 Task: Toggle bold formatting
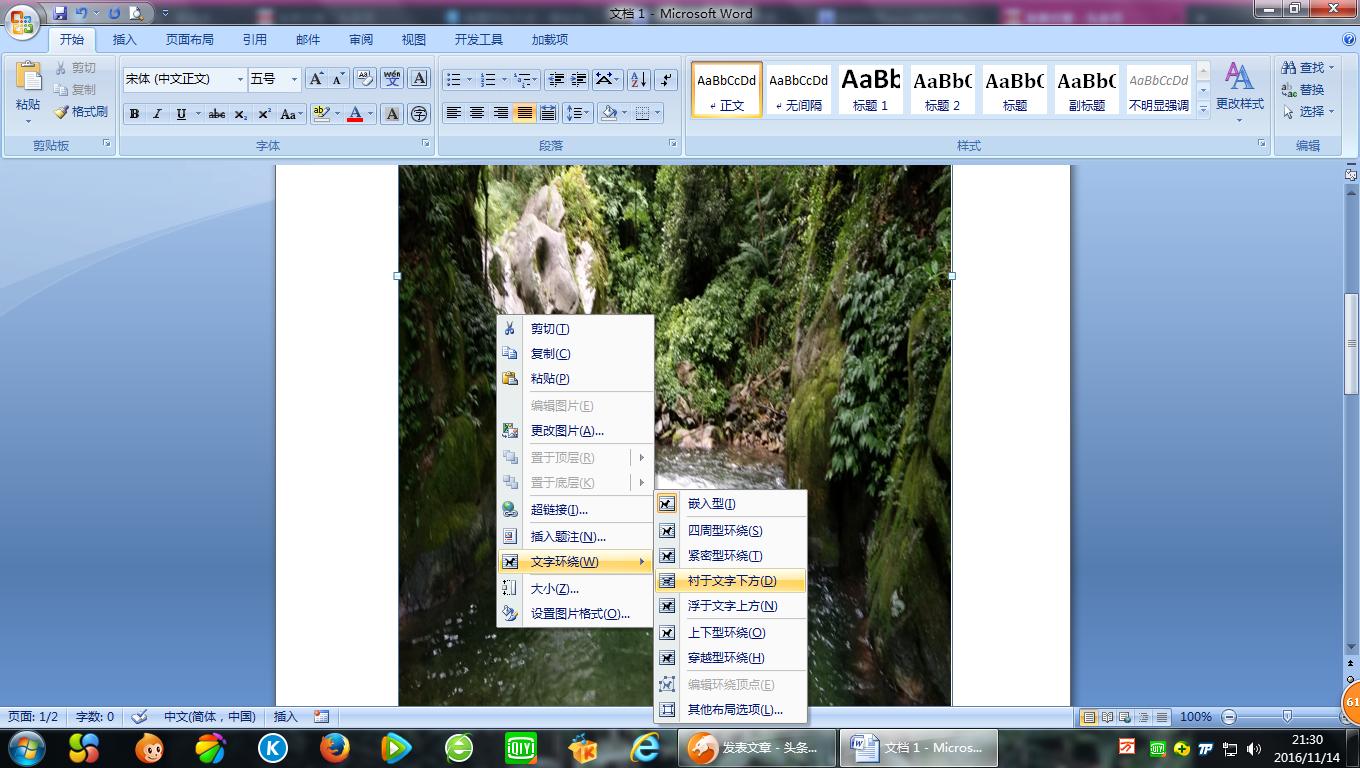click(x=133, y=114)
